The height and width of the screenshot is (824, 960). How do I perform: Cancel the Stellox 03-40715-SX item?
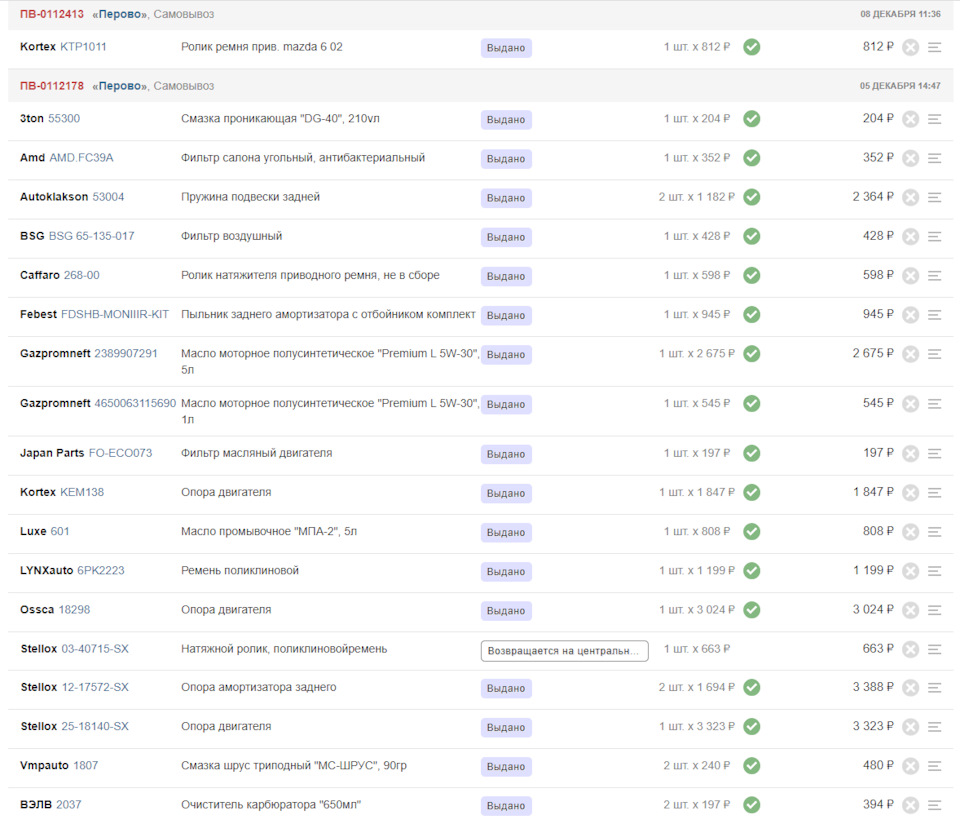click(x=910, y=649)
